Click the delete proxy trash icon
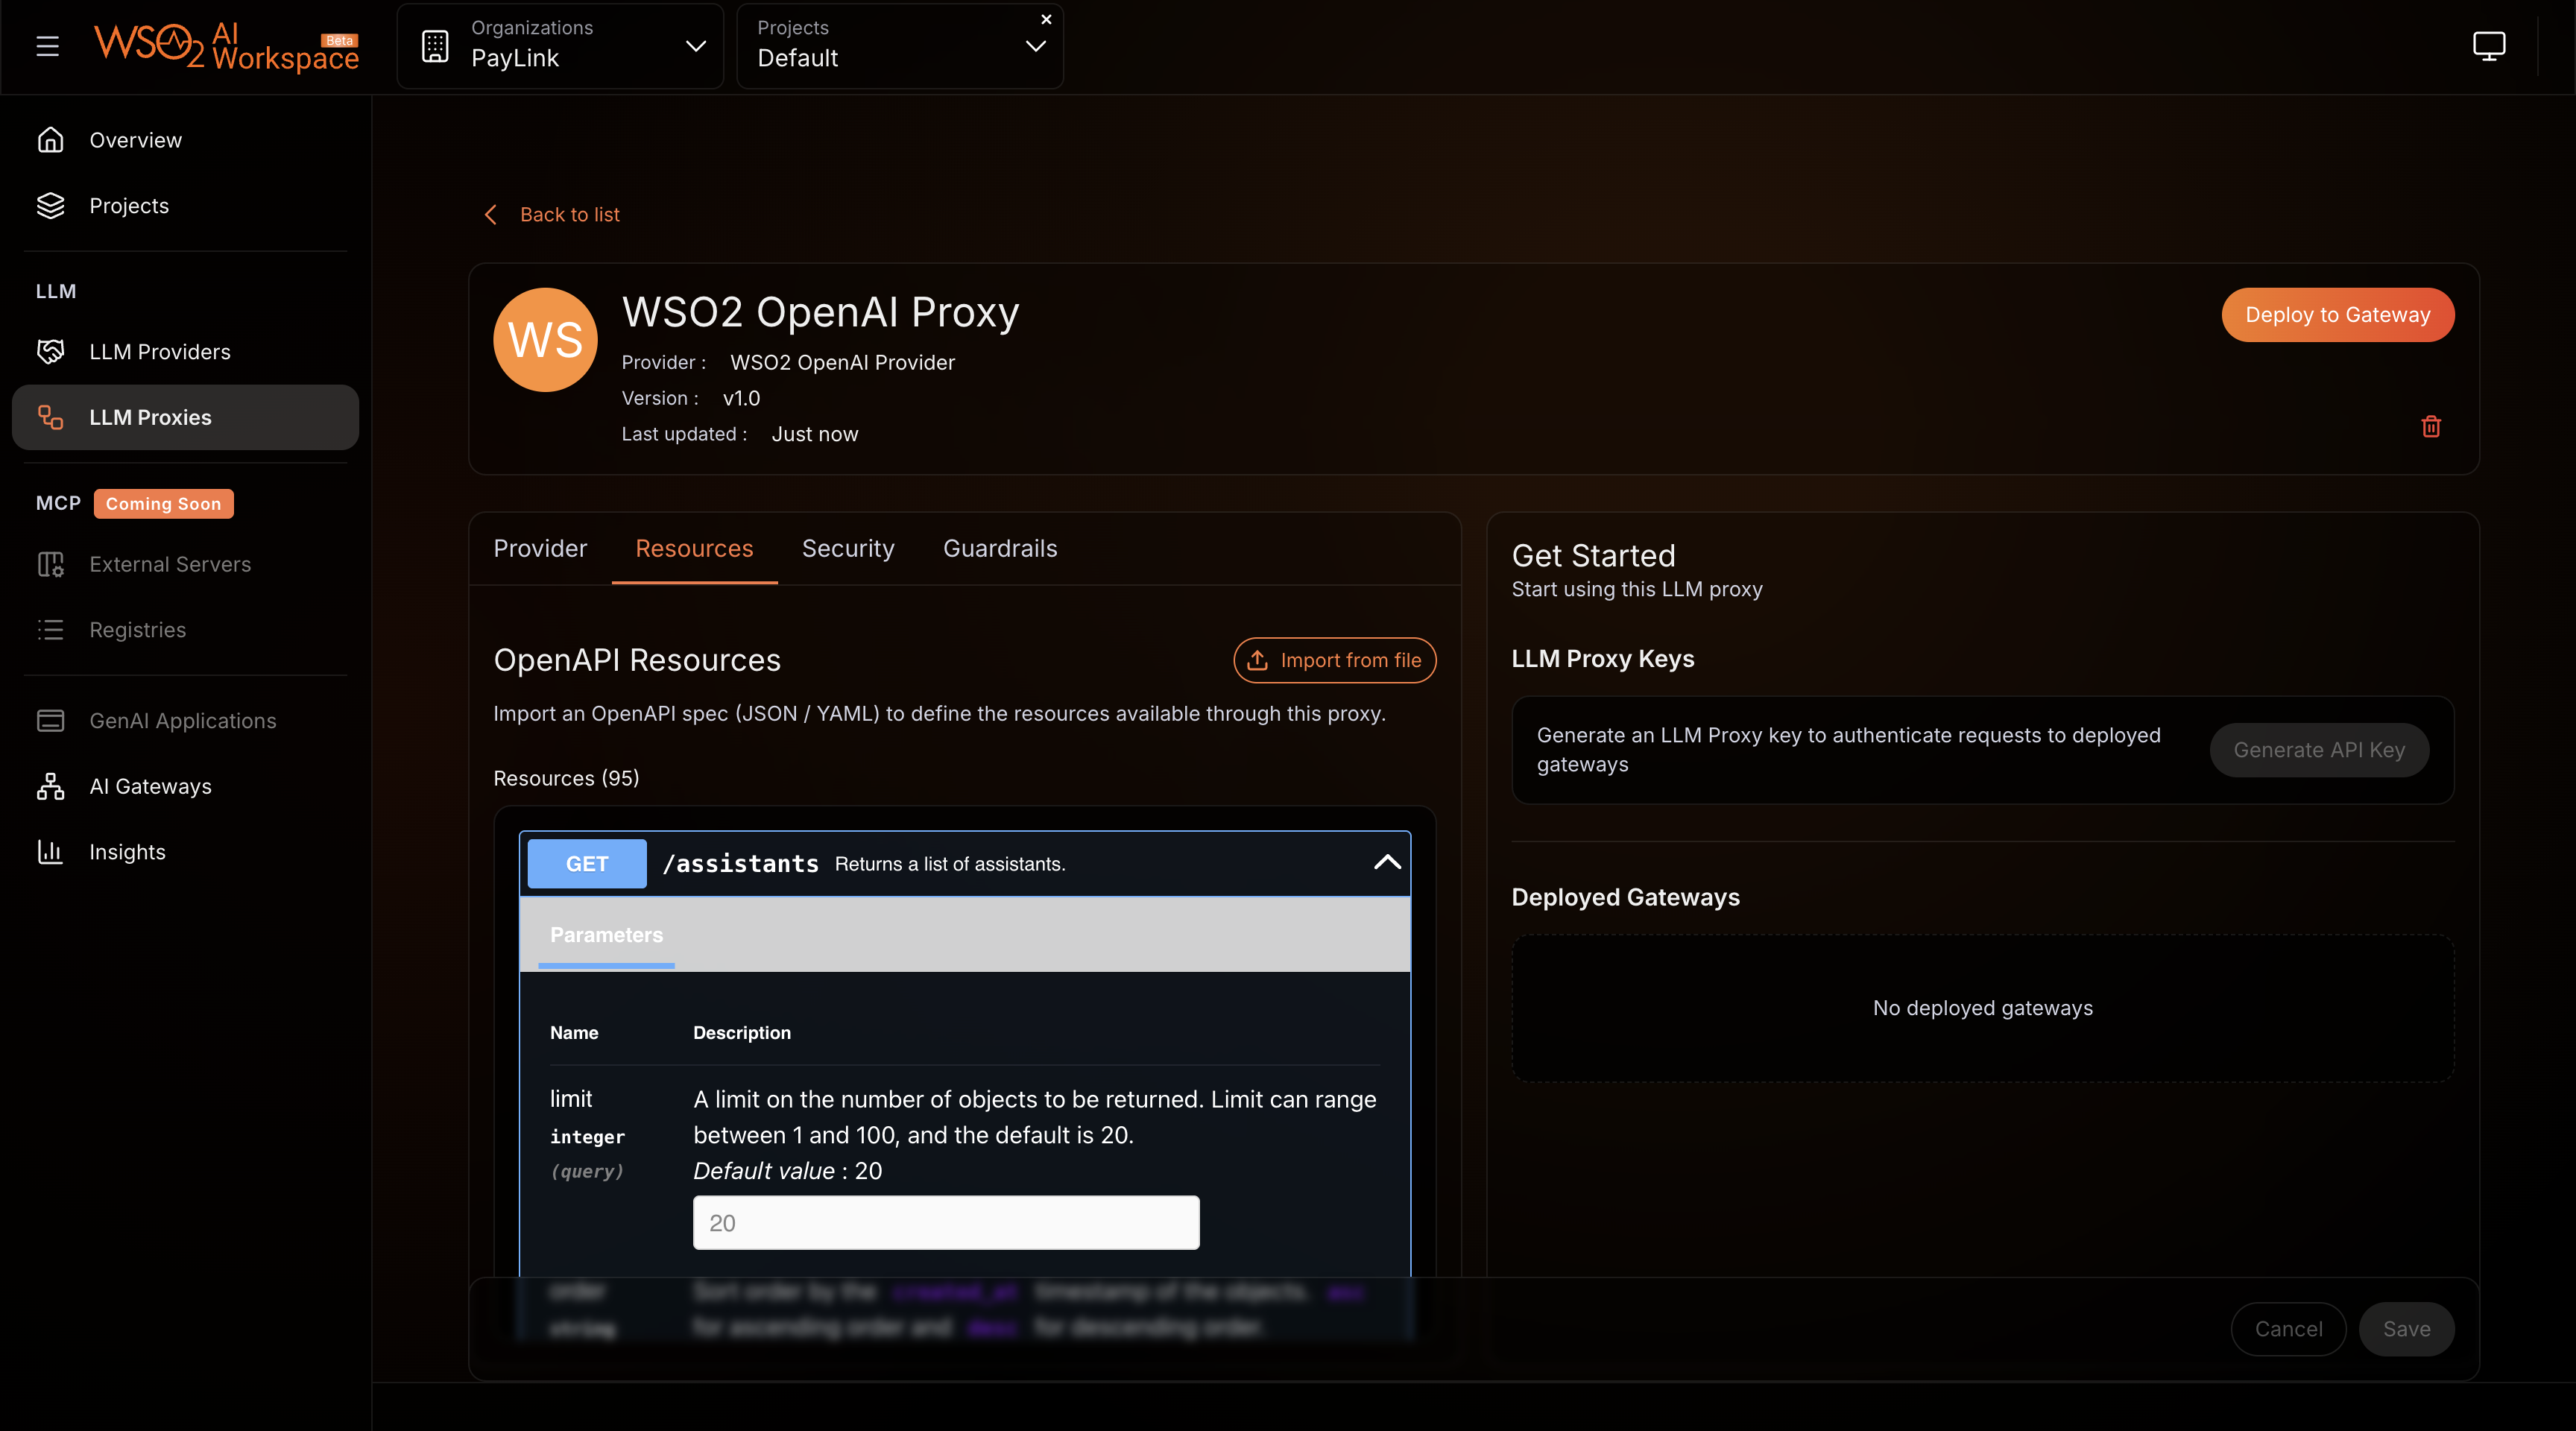Screen dimensions: 2576x1431 tap(2431, 427)
